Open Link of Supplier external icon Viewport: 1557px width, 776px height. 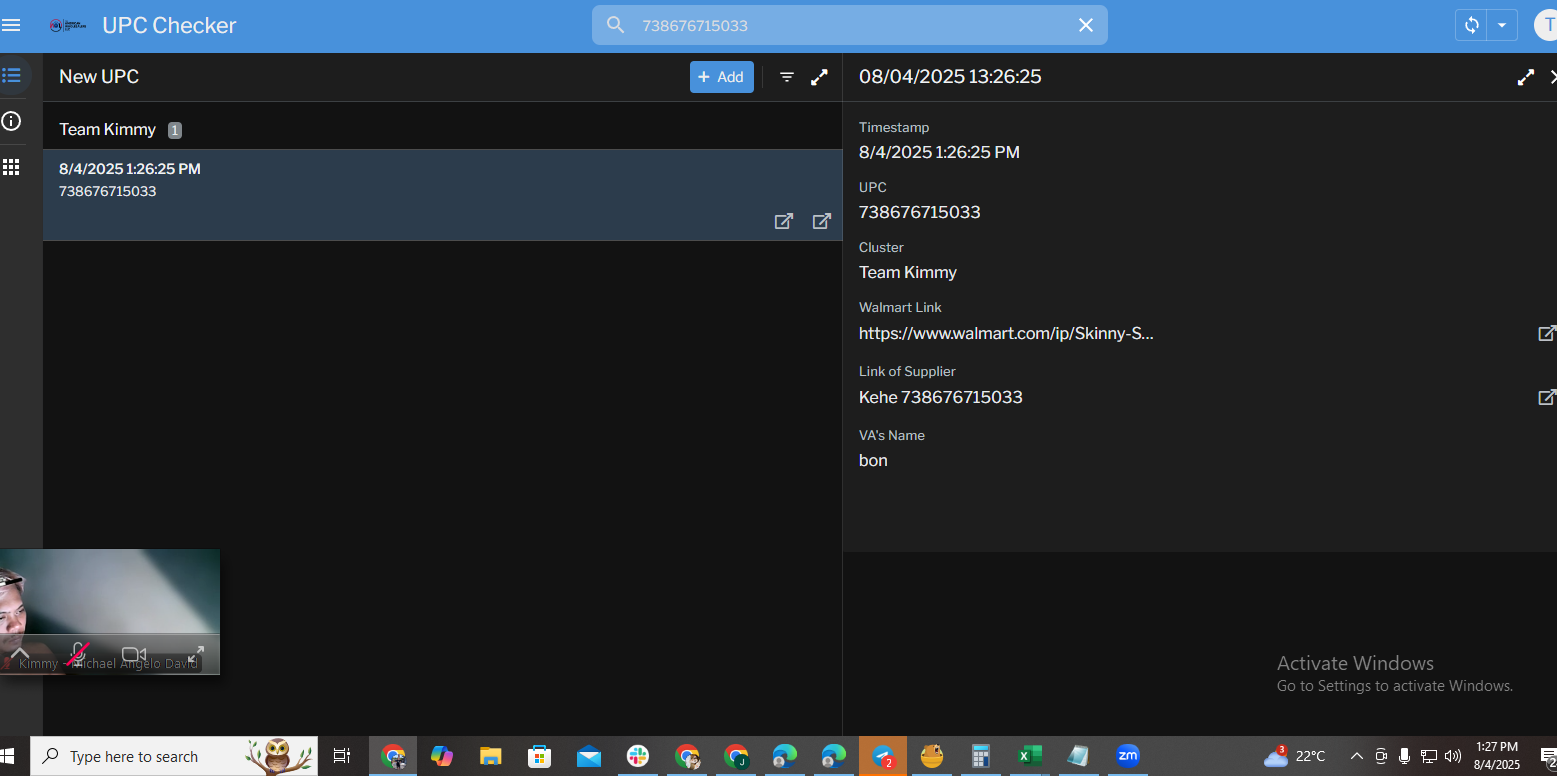click(x=1546, y=398)
